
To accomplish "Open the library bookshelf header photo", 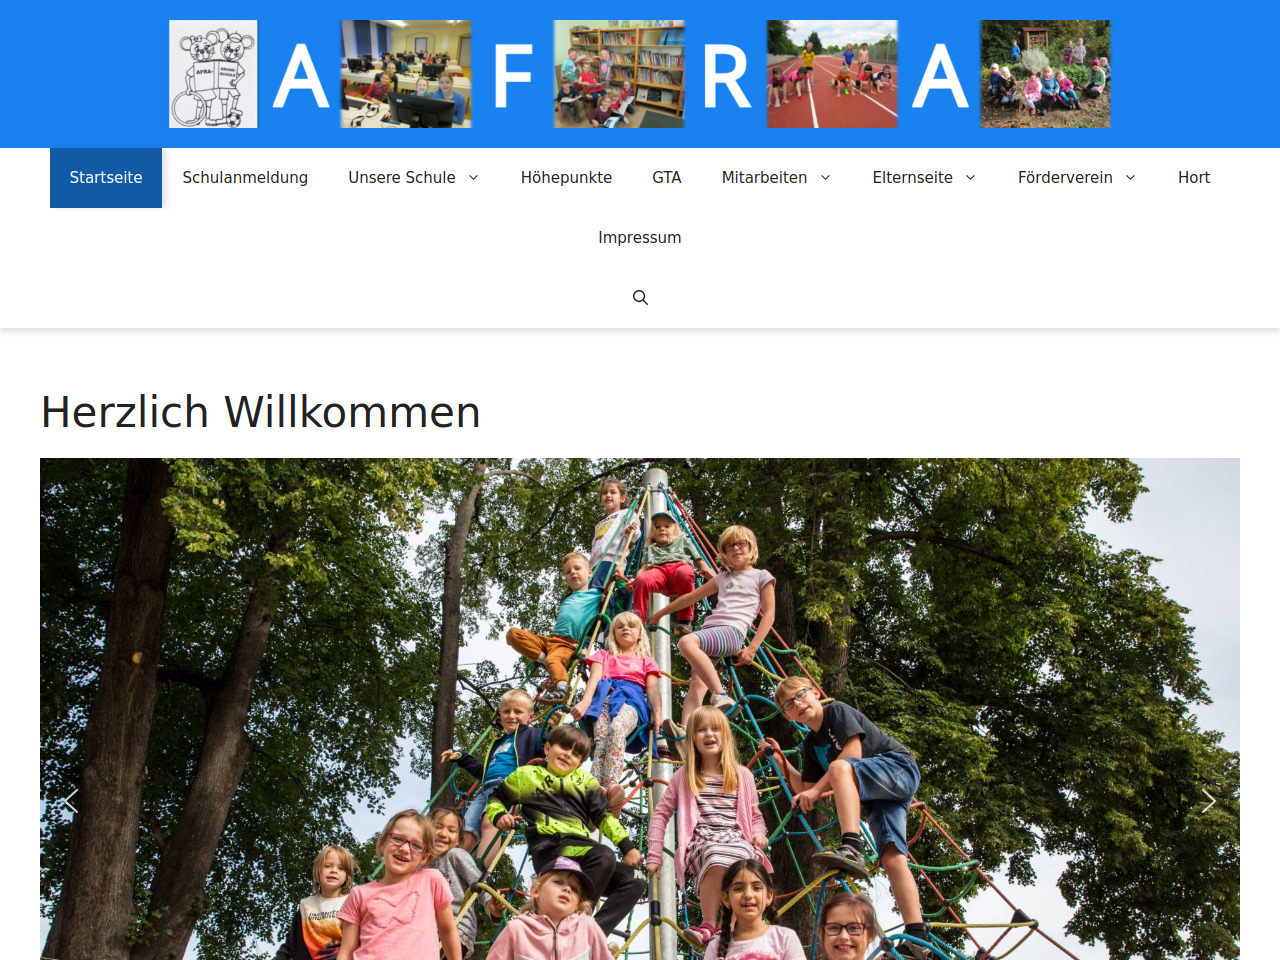I will point(619,74).
